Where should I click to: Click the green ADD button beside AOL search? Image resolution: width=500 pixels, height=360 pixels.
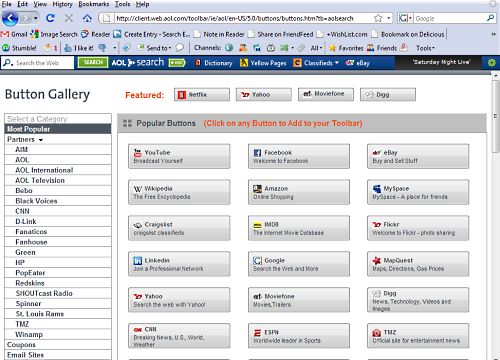click(x=177, y=63)
